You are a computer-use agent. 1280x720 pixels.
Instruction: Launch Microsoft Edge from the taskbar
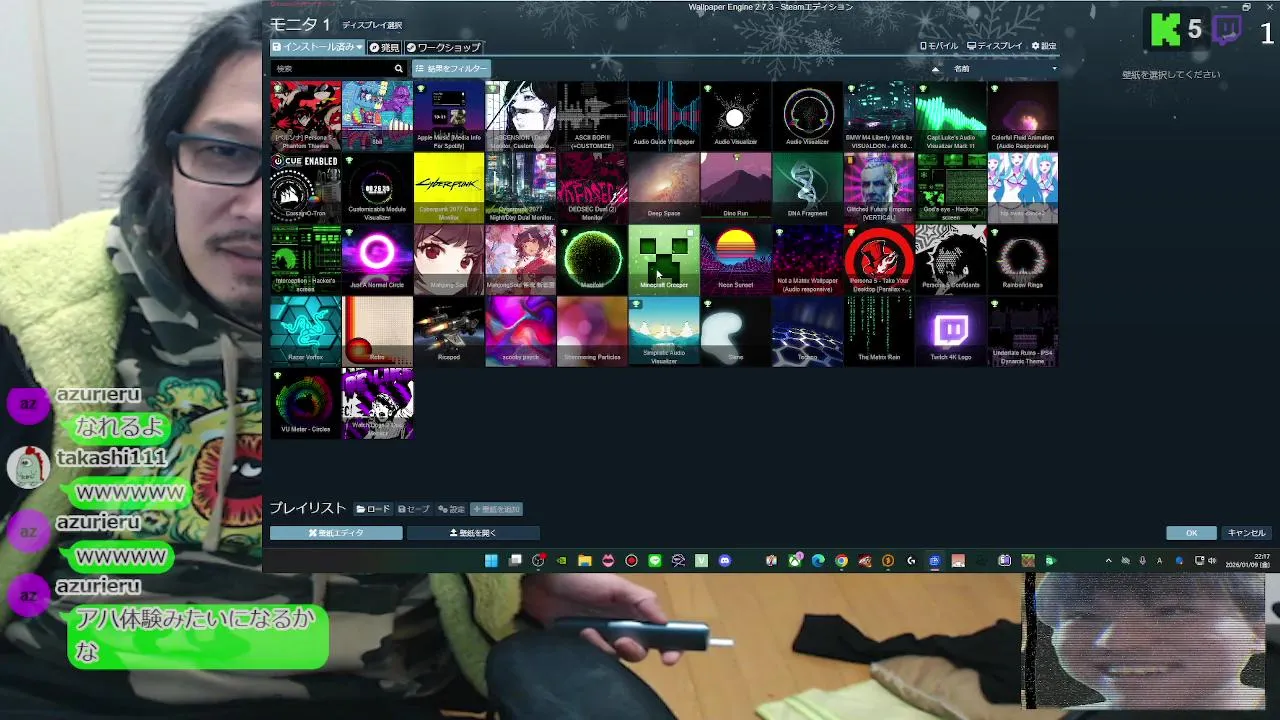(x=818, y=561)
